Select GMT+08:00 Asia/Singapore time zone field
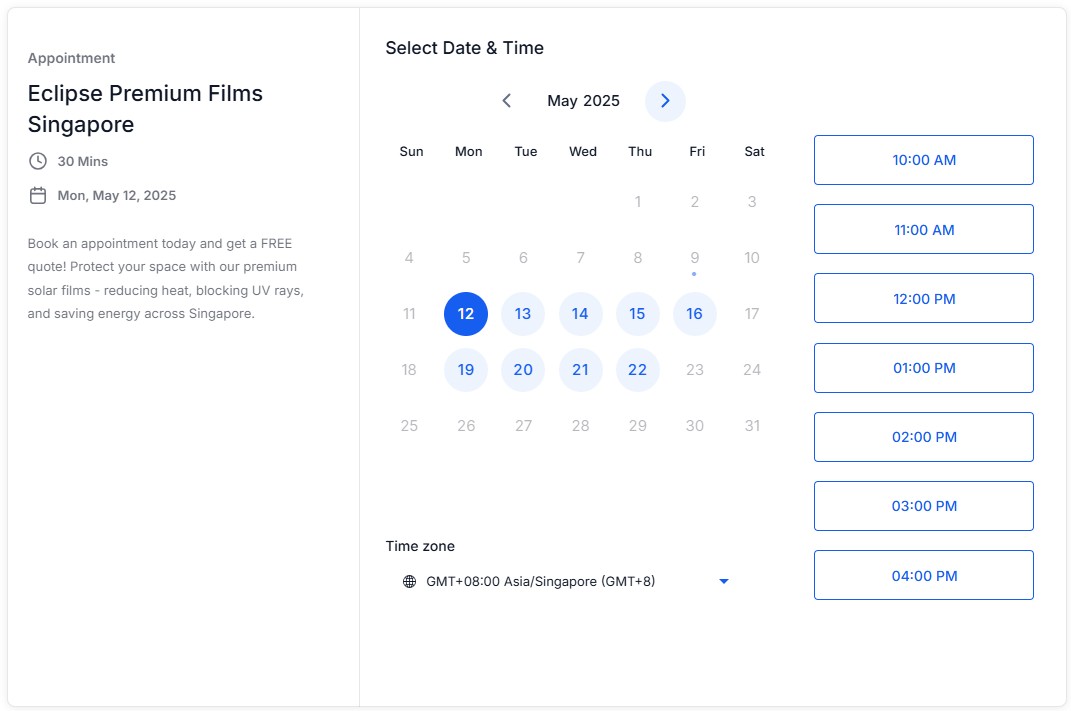Image resolution: width=1071 pixels, height=711 pixels. 566,581
